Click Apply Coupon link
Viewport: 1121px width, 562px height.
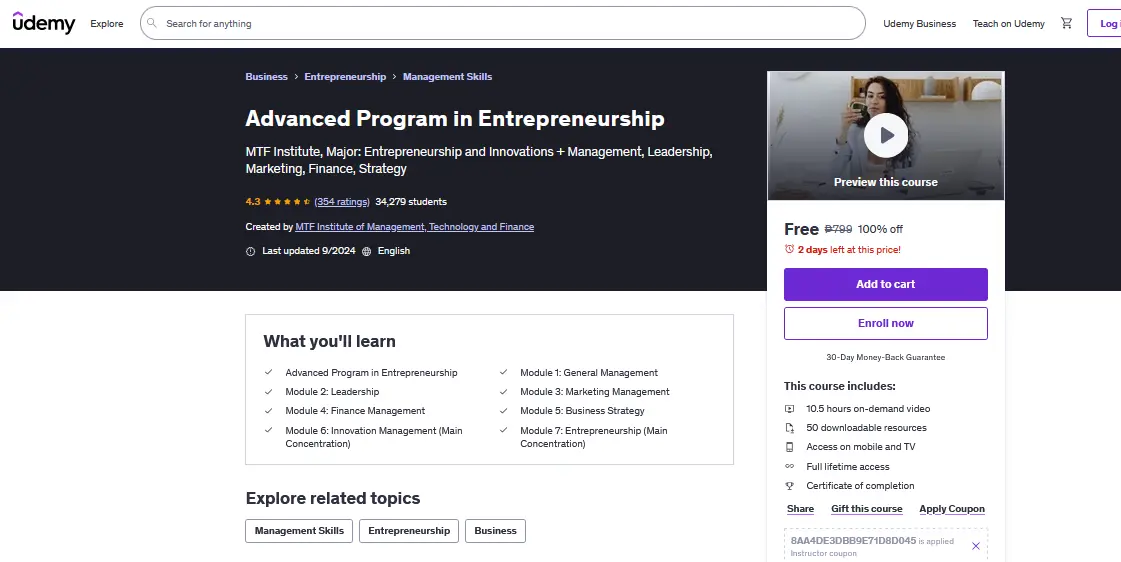[952, 509]
